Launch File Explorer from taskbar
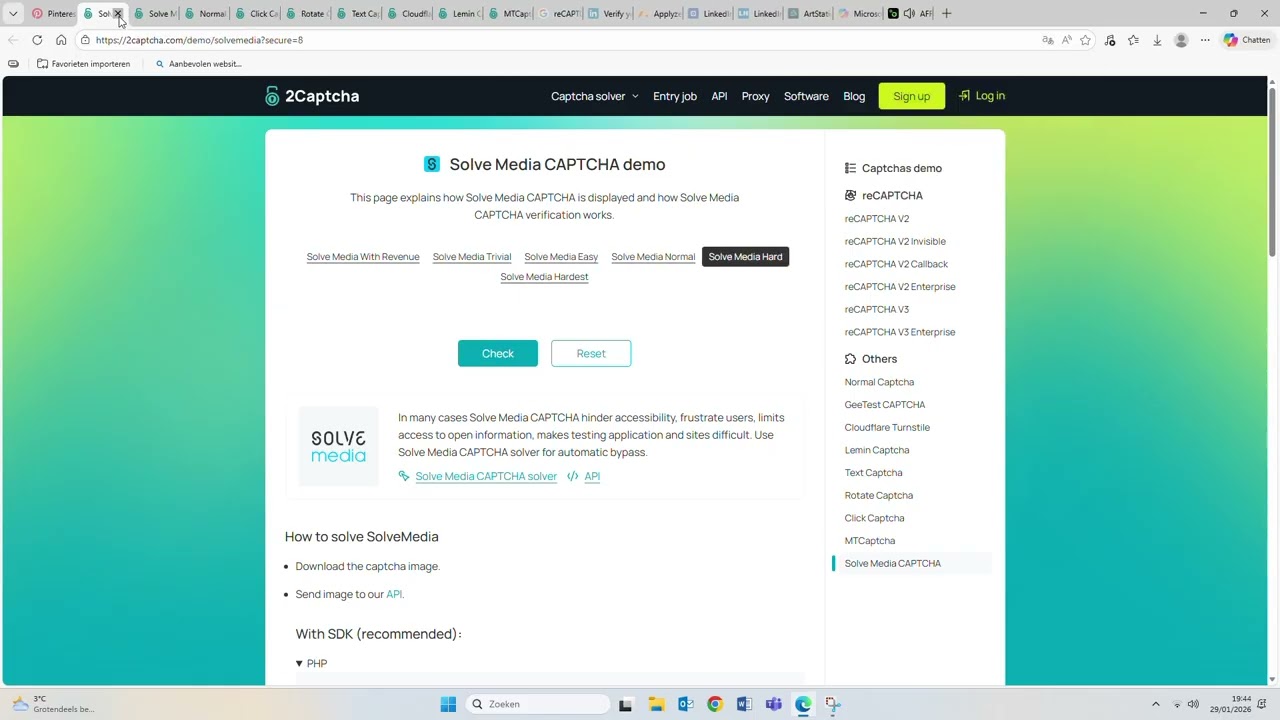Screen dimensions: 1280x720 (x=656, y=704)
